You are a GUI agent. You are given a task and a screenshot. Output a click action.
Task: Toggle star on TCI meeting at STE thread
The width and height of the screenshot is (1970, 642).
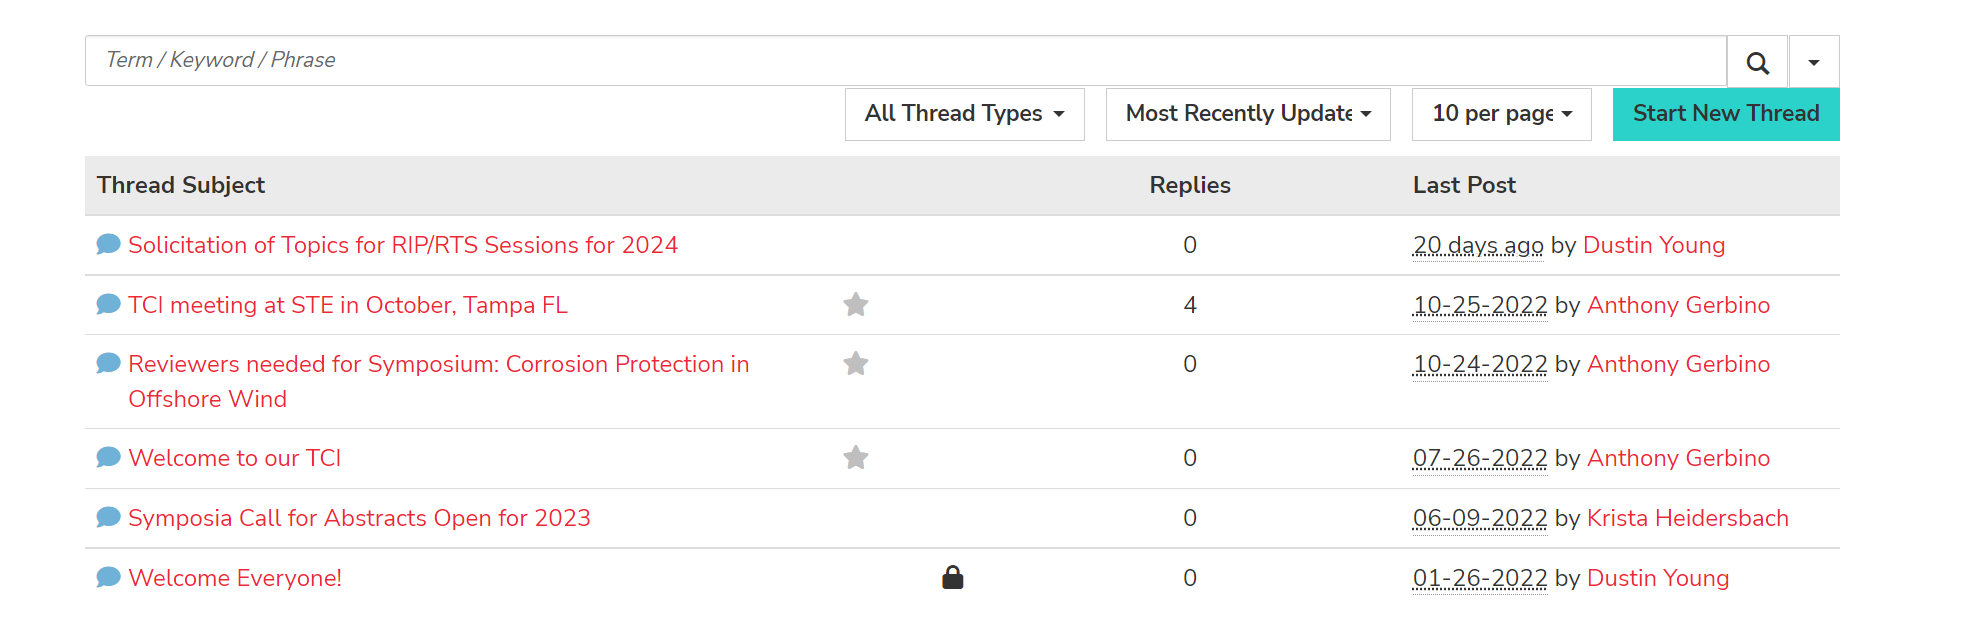(x=855, y=305)
